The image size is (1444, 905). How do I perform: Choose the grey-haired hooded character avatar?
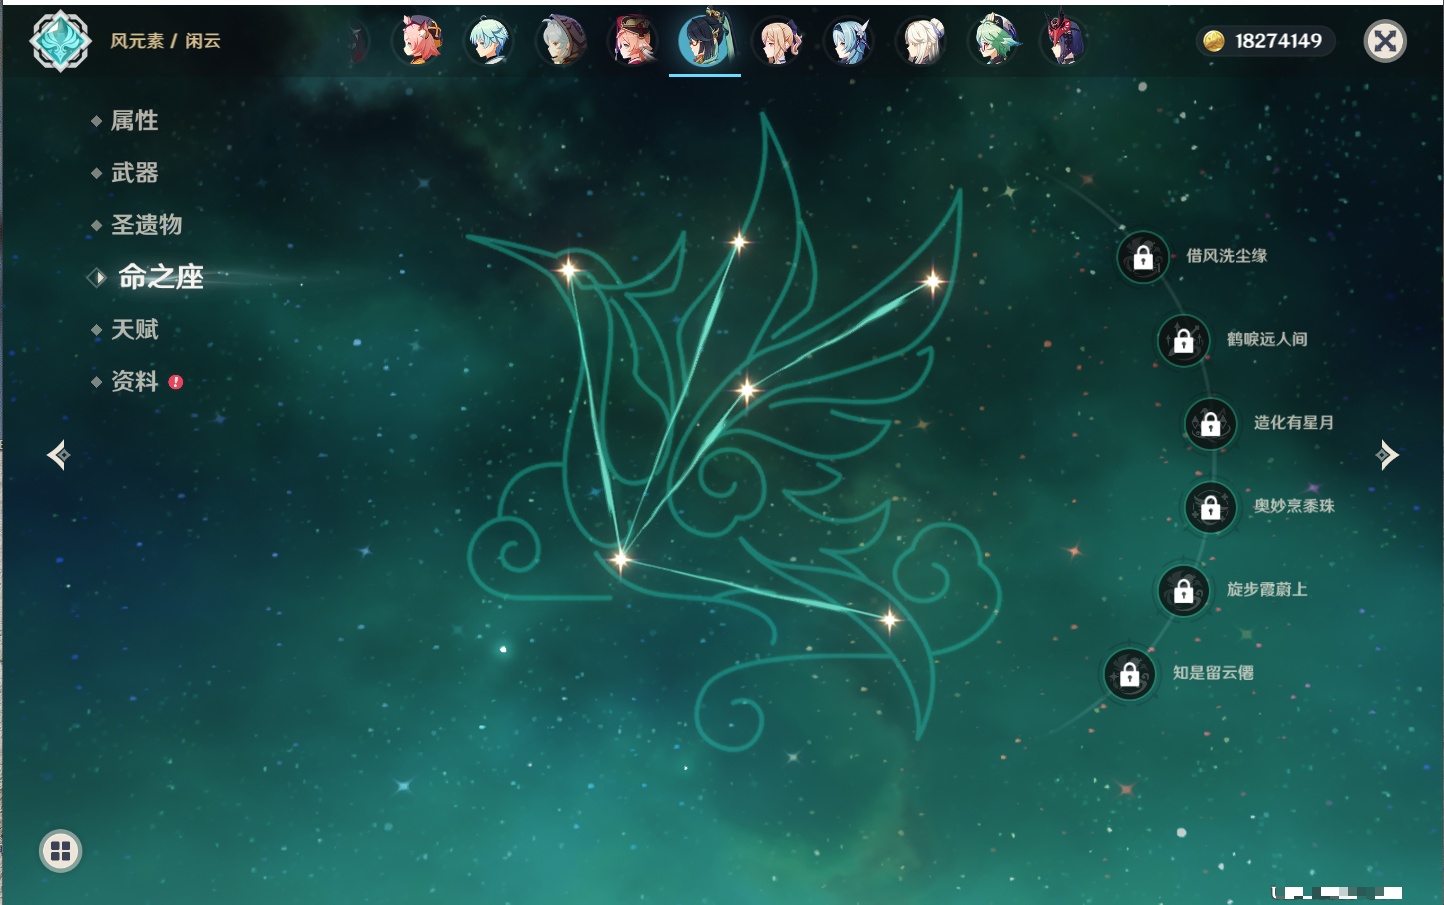click(562, 41)
